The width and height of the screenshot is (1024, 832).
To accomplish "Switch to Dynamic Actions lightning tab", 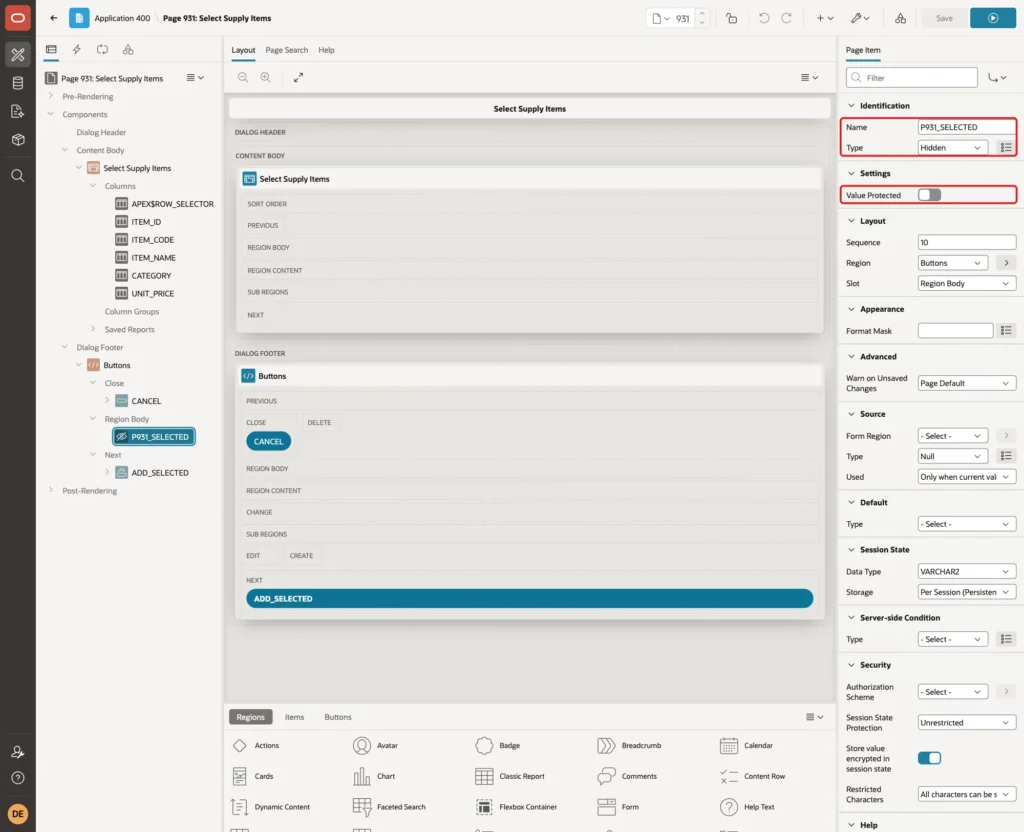I will tap(76, 50).
